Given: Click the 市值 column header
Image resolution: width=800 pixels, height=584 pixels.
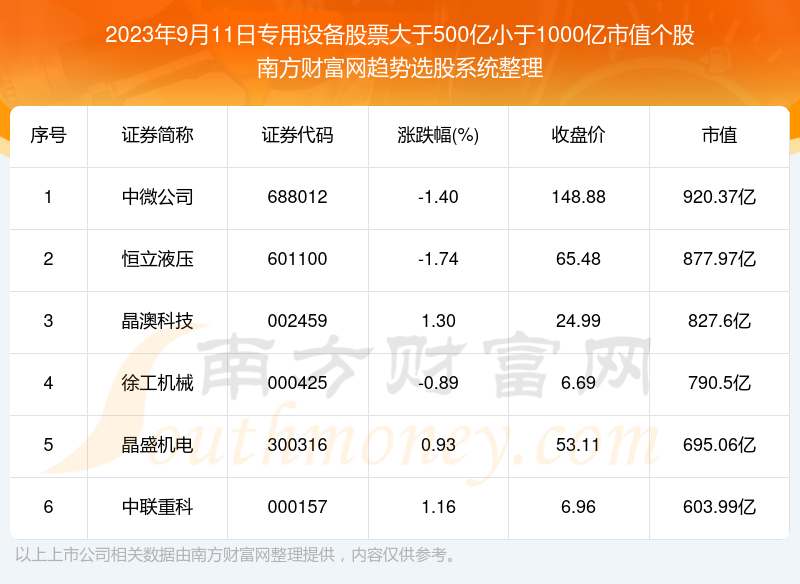Looking at the screenshot, I should (x=719, y=136).
